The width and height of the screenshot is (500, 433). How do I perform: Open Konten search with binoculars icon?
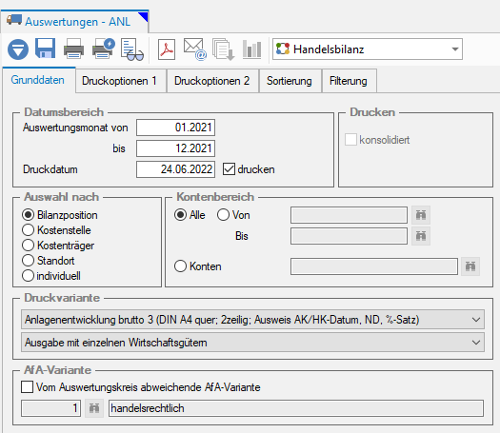coord(470,266)
